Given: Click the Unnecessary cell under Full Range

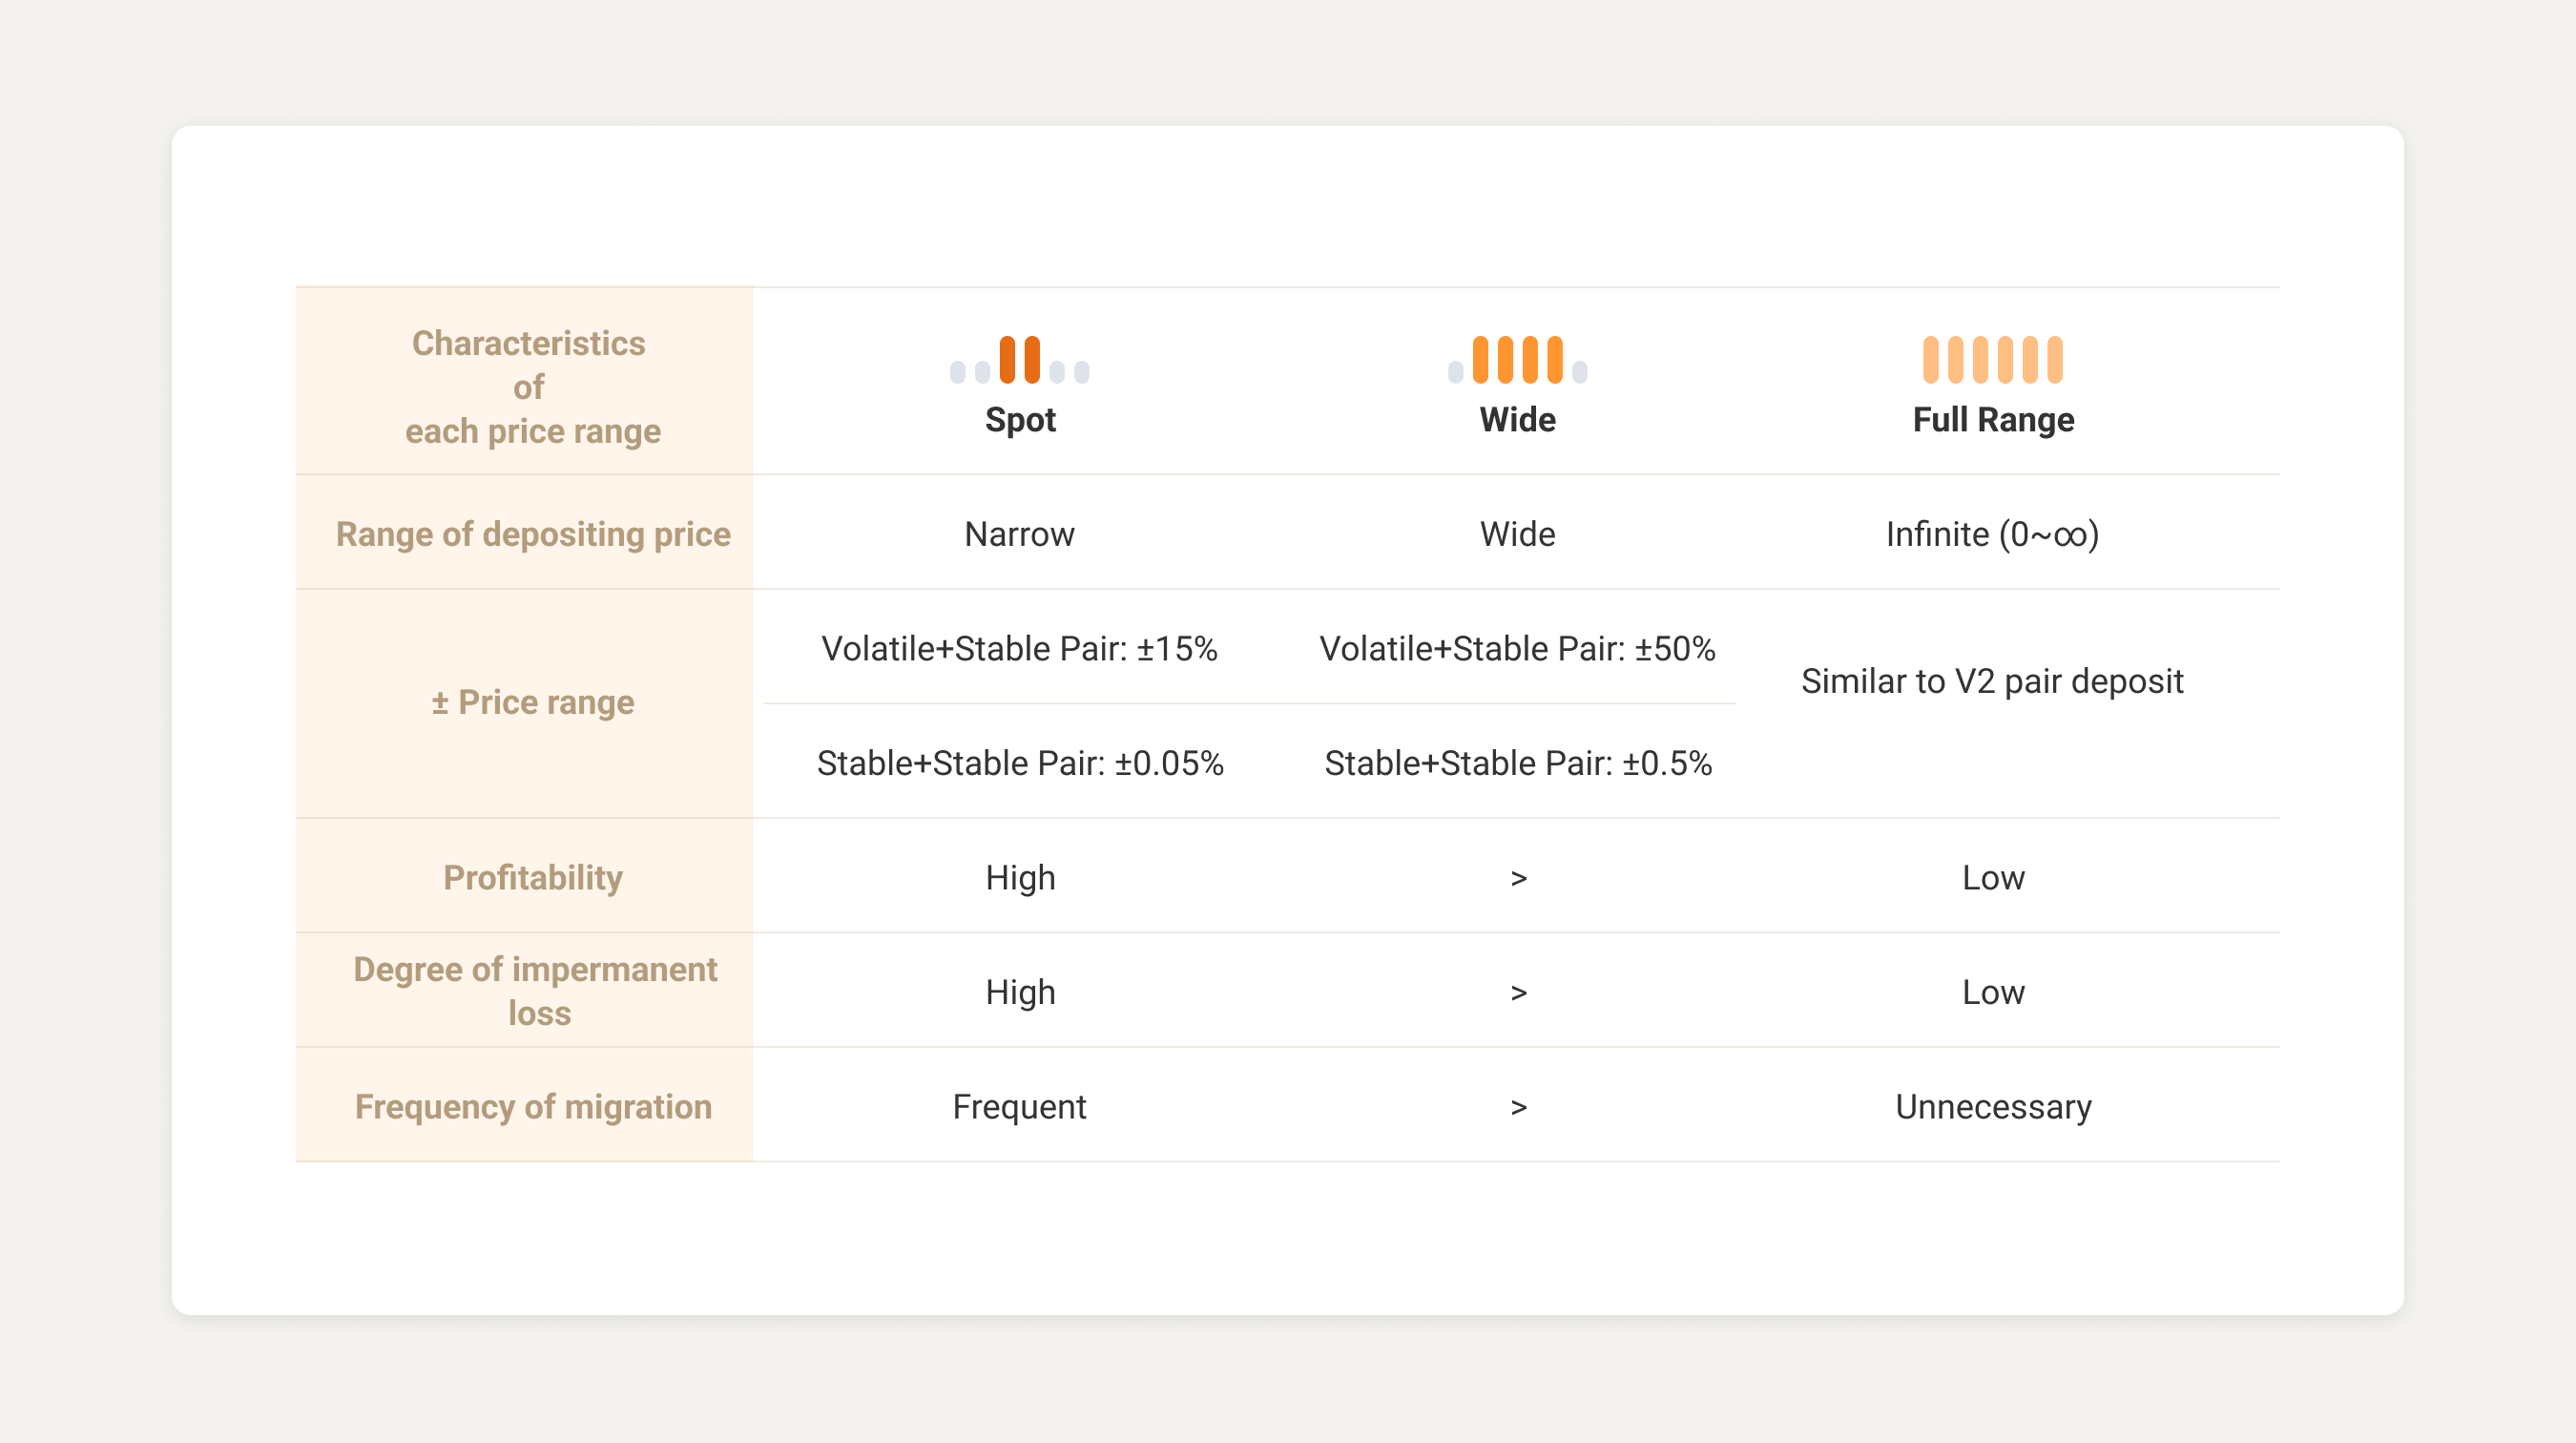Looking at the screenshot, I should point(1993,1106).
